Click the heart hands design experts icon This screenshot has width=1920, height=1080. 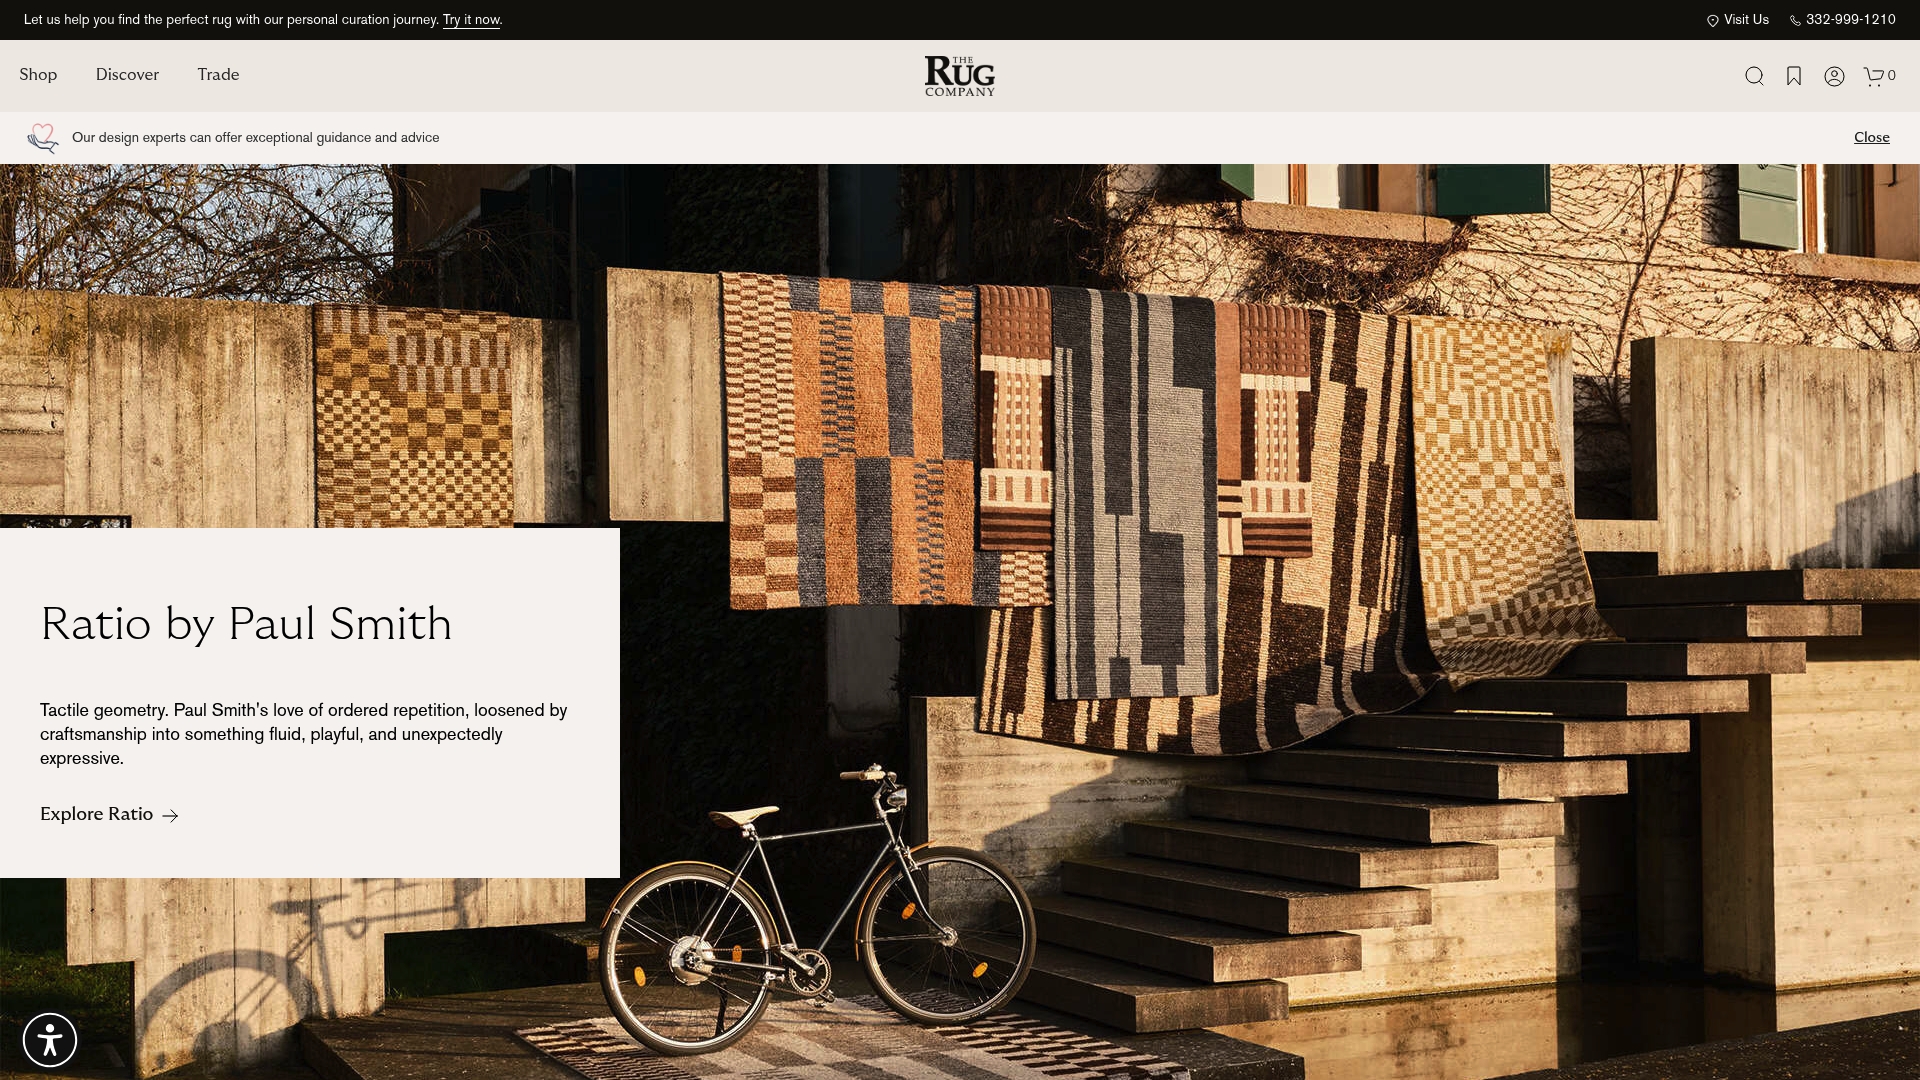coord(43,138)
